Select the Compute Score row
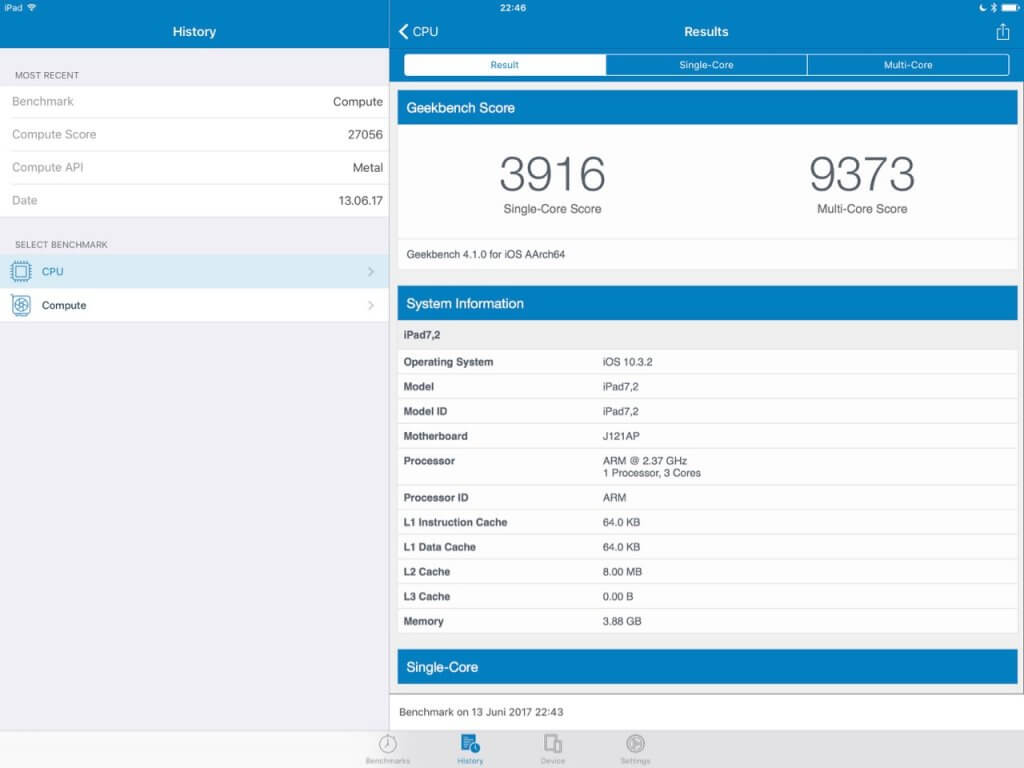Viewport: 1024px width, 768px height. pos(194,134)
